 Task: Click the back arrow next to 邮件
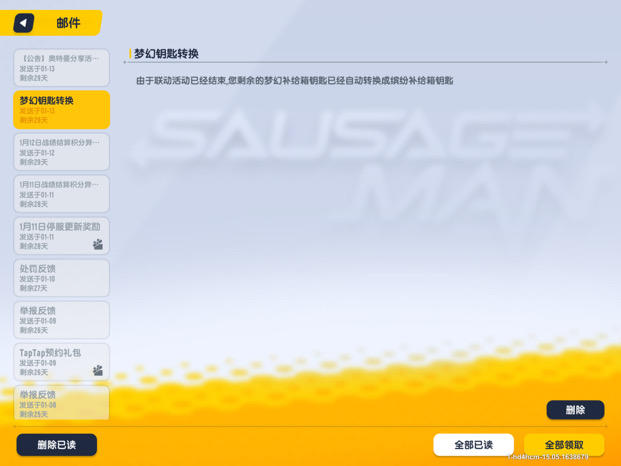[x=24, y=23]
